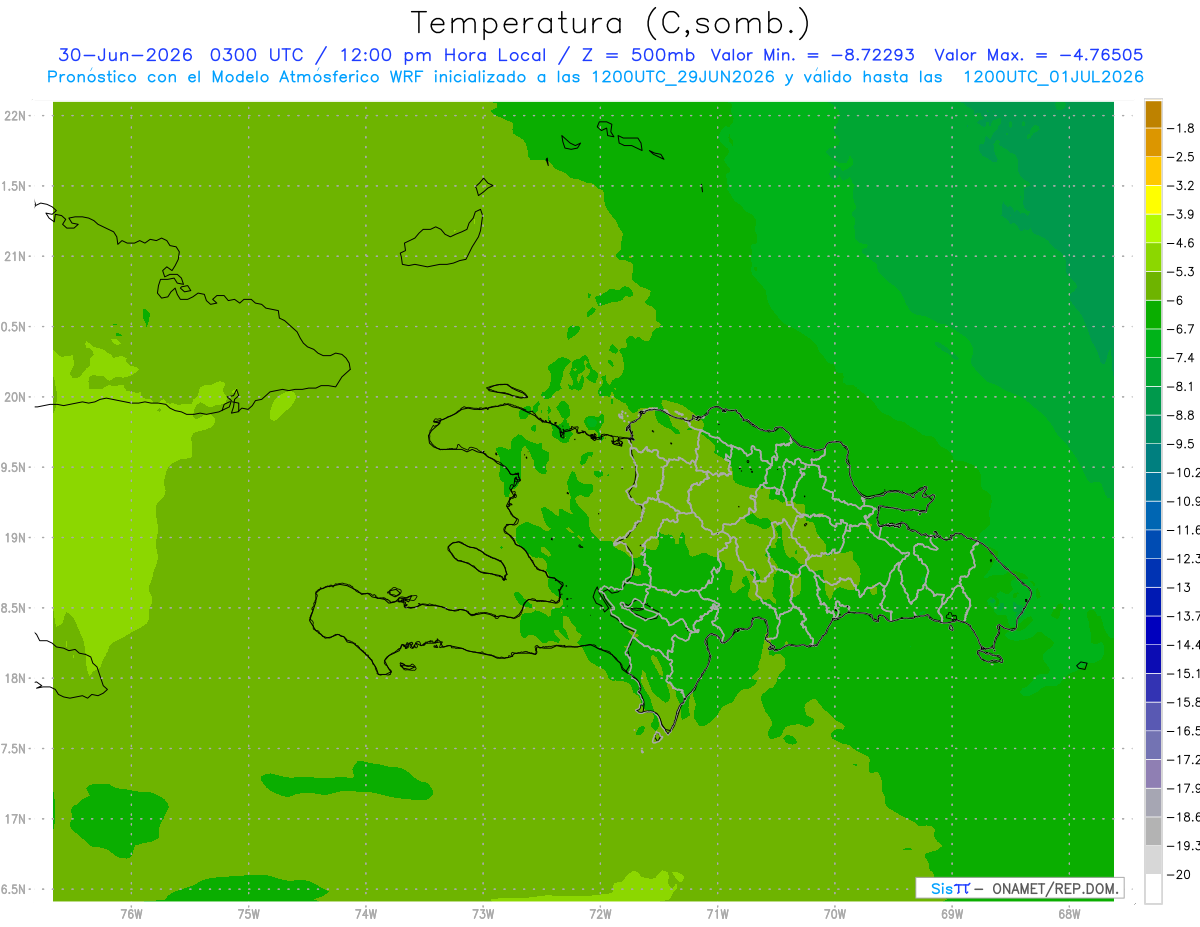Click the "-6.7" colorbar value
The image size is (1200, 927).
[1181, 329]
